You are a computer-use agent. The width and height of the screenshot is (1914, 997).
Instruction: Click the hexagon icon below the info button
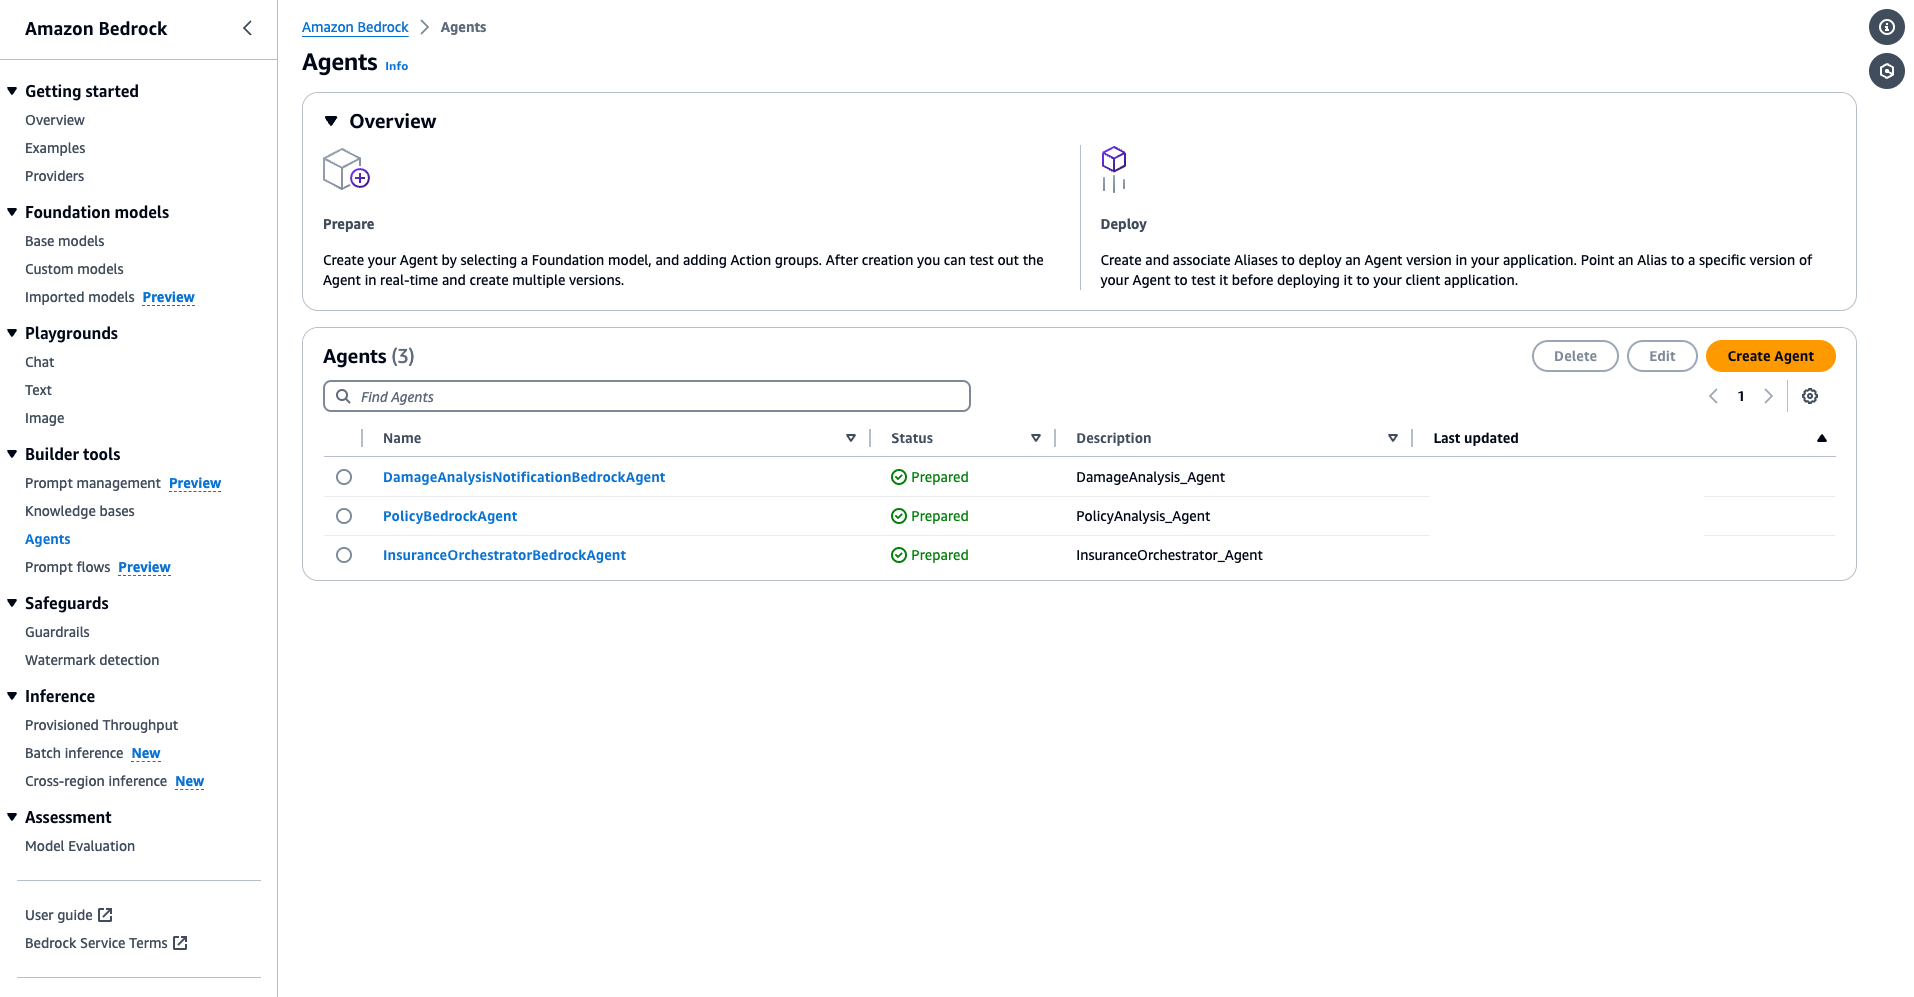click(1886, 71)
